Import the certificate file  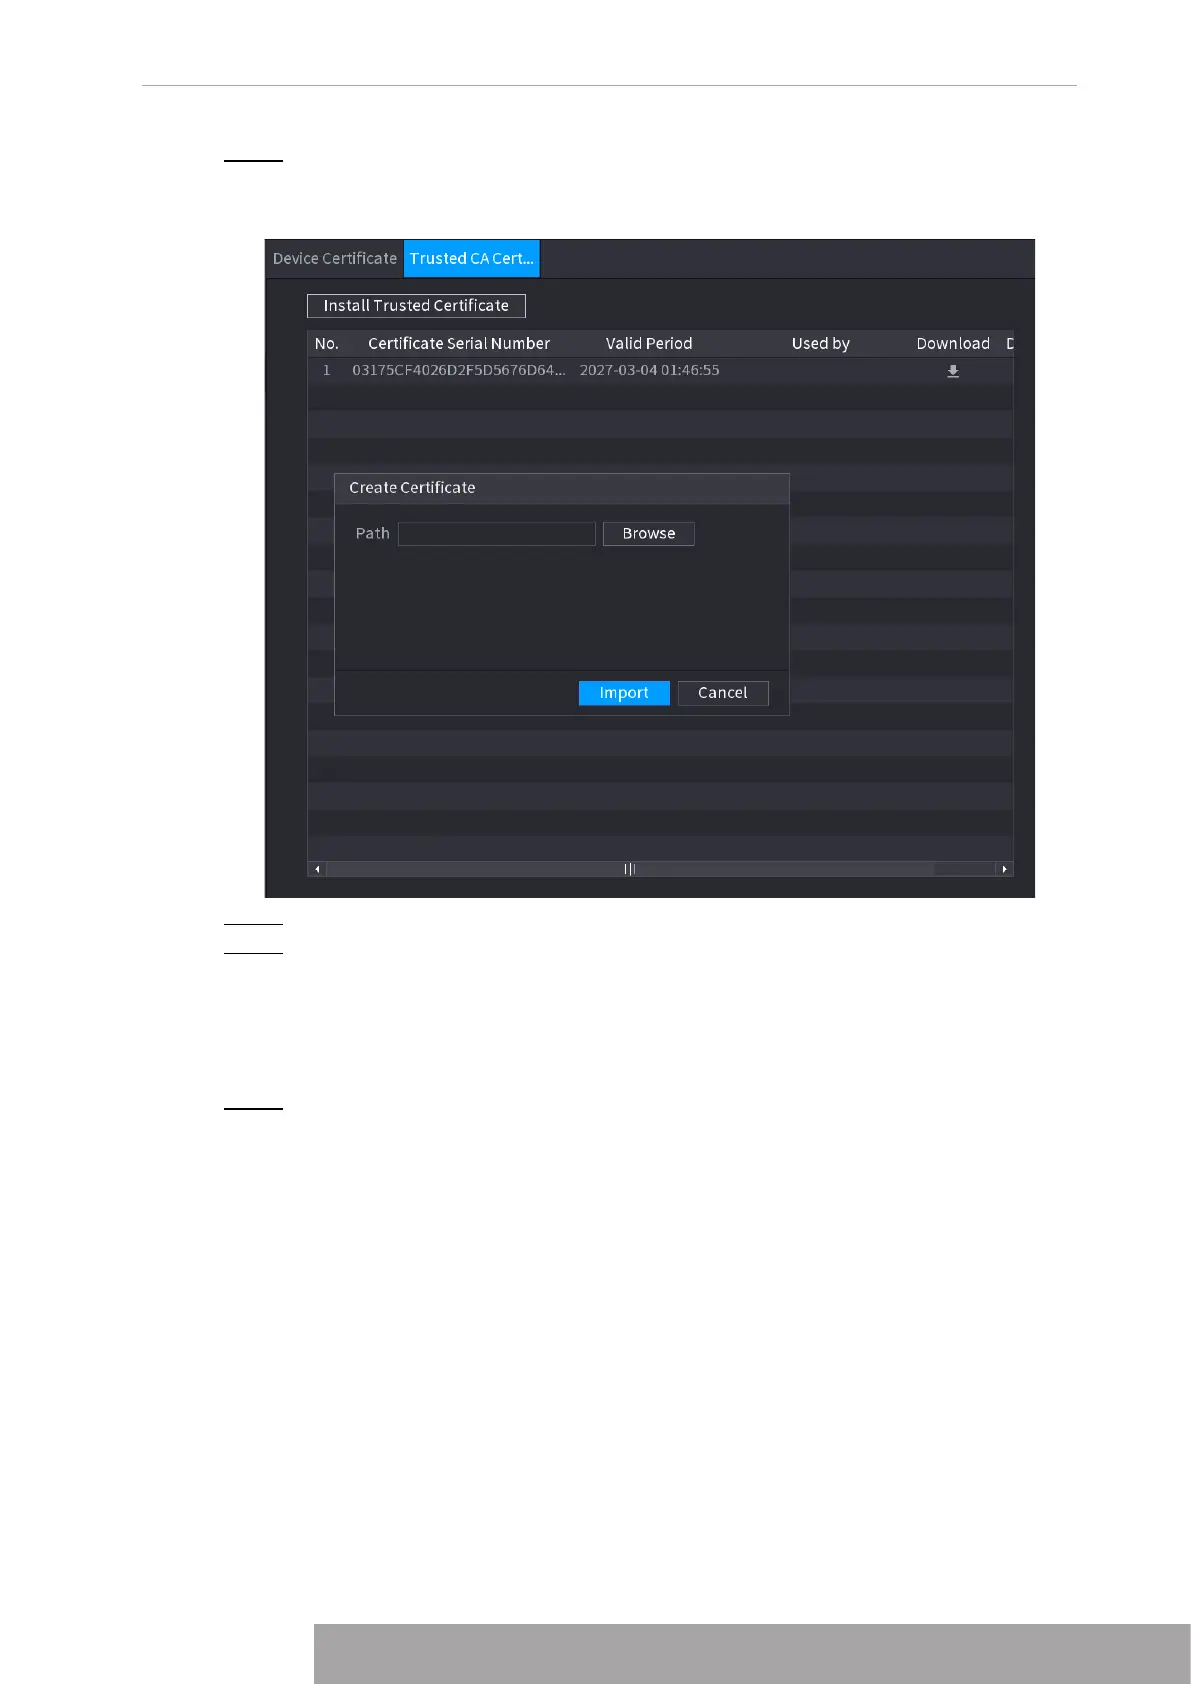pyautogui.click(x=624, y=693)
